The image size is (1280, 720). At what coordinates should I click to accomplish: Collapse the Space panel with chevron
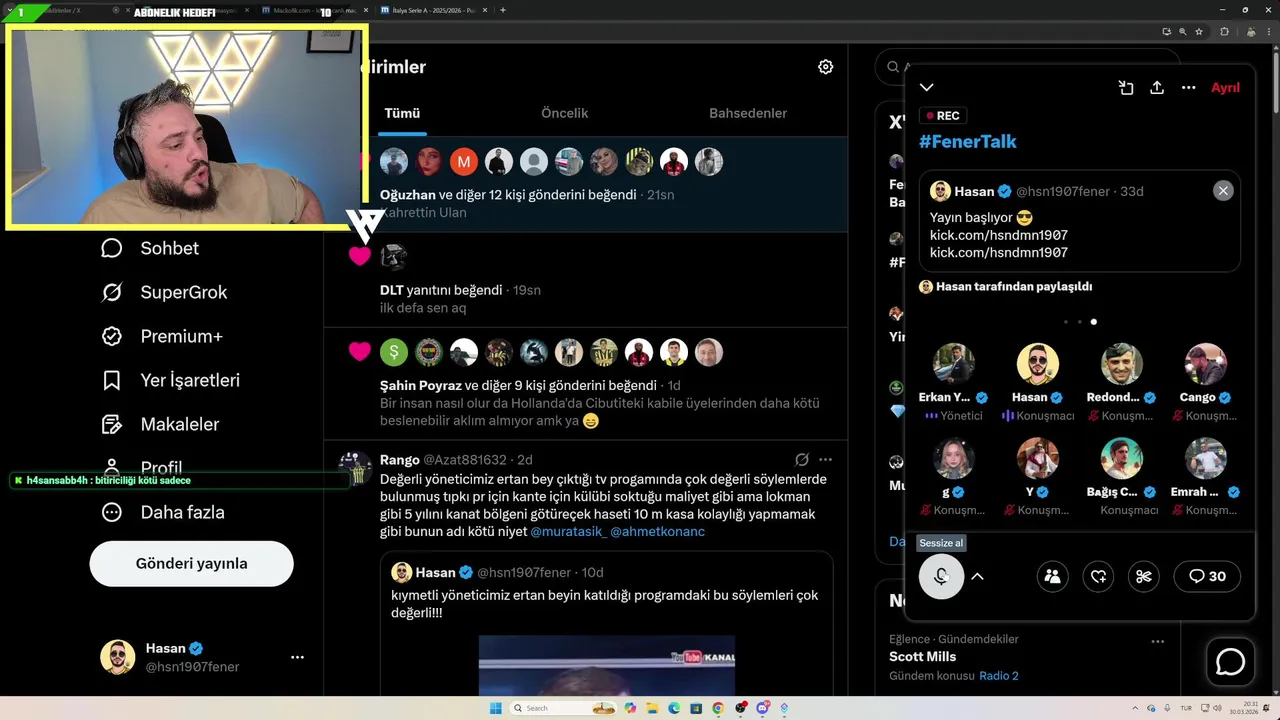(927, 88)
